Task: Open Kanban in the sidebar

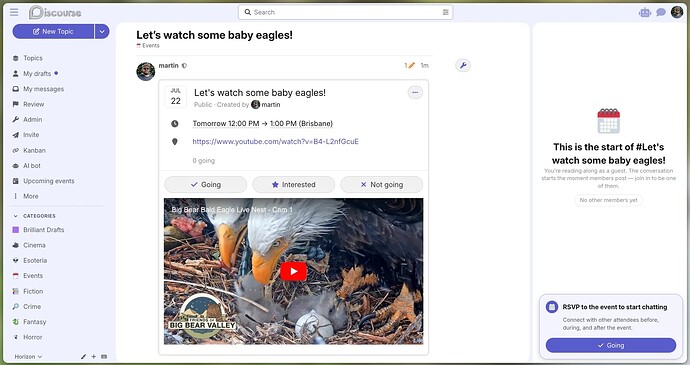Action: pyautogui.click(x=34, y=150)
